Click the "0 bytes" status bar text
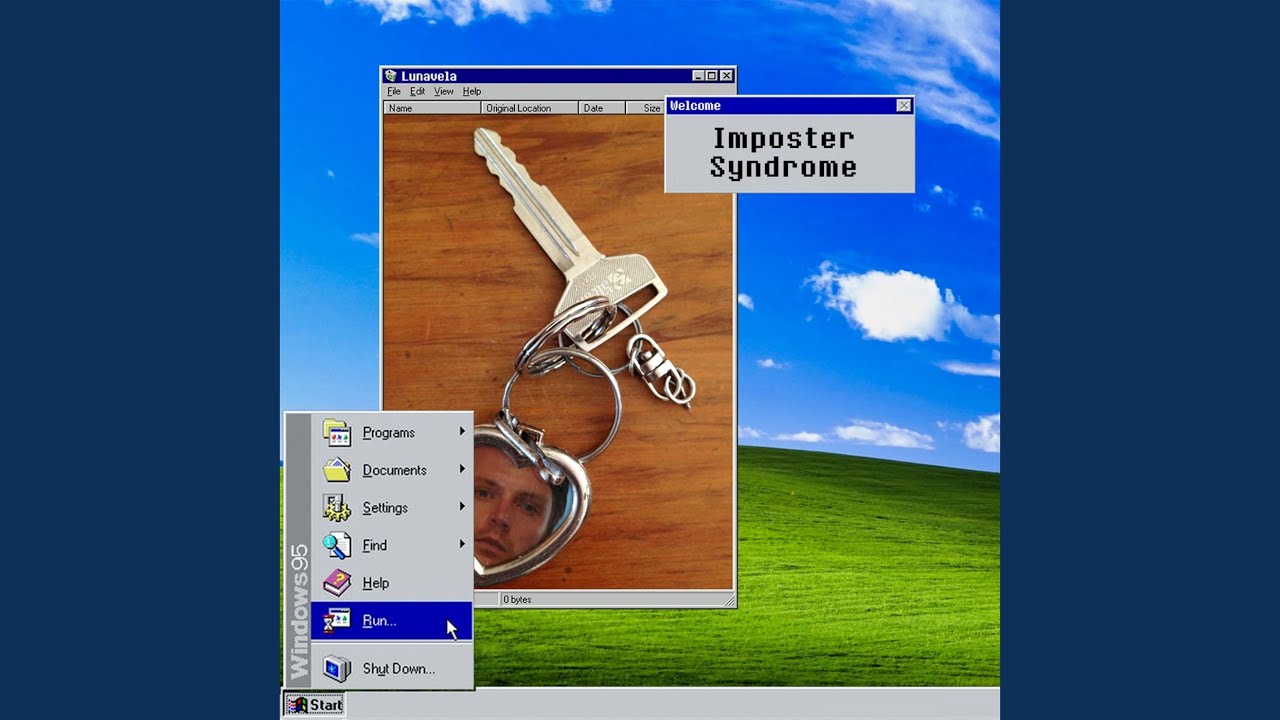The height and width of the screenshot is (720, 1280). pos(518,600)
